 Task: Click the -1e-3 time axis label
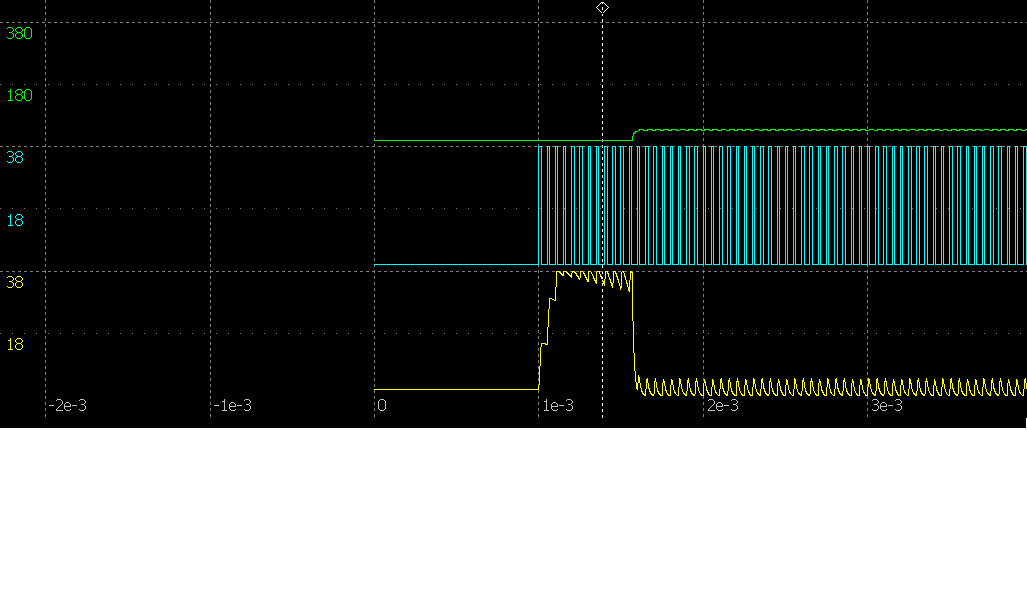tap(232, 406)
